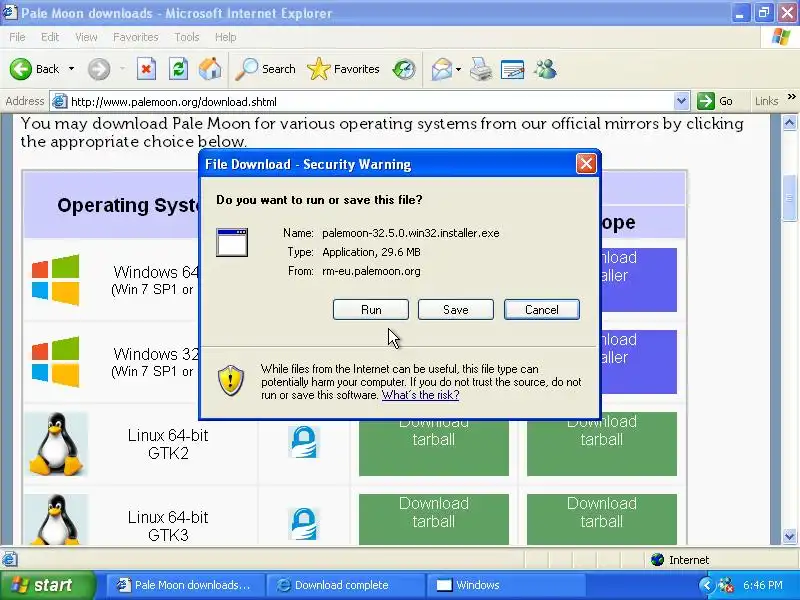This screenshot has height=600, width=800.
Task: Open the Favorites star toolbar button
Action: click(x=343, y=69)
